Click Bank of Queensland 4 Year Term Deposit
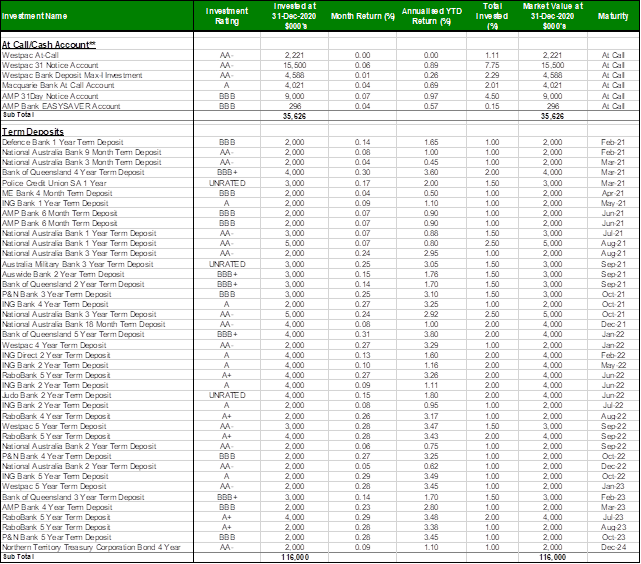Image resolution: width=641 pixels, height=564 pixels. (73, 172)
